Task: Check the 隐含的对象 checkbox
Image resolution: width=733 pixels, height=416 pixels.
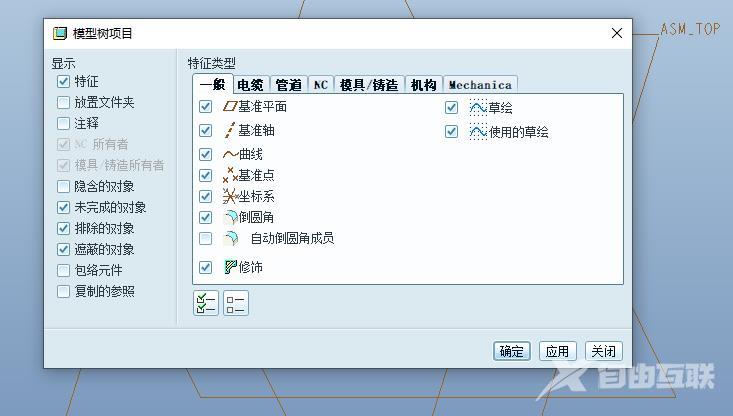Action: tap(63, 186)
